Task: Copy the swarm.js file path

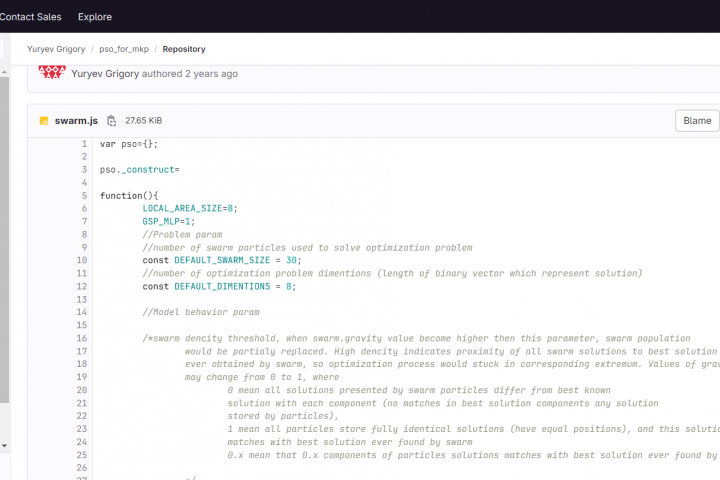Action: point(112,121)
